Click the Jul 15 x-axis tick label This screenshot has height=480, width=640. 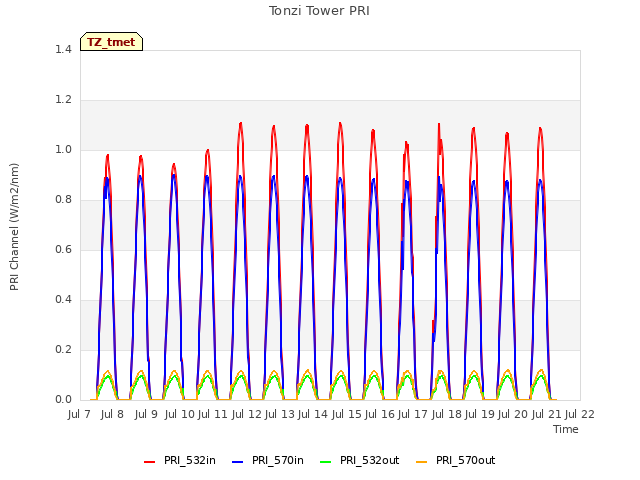click(x=347, y=414)
